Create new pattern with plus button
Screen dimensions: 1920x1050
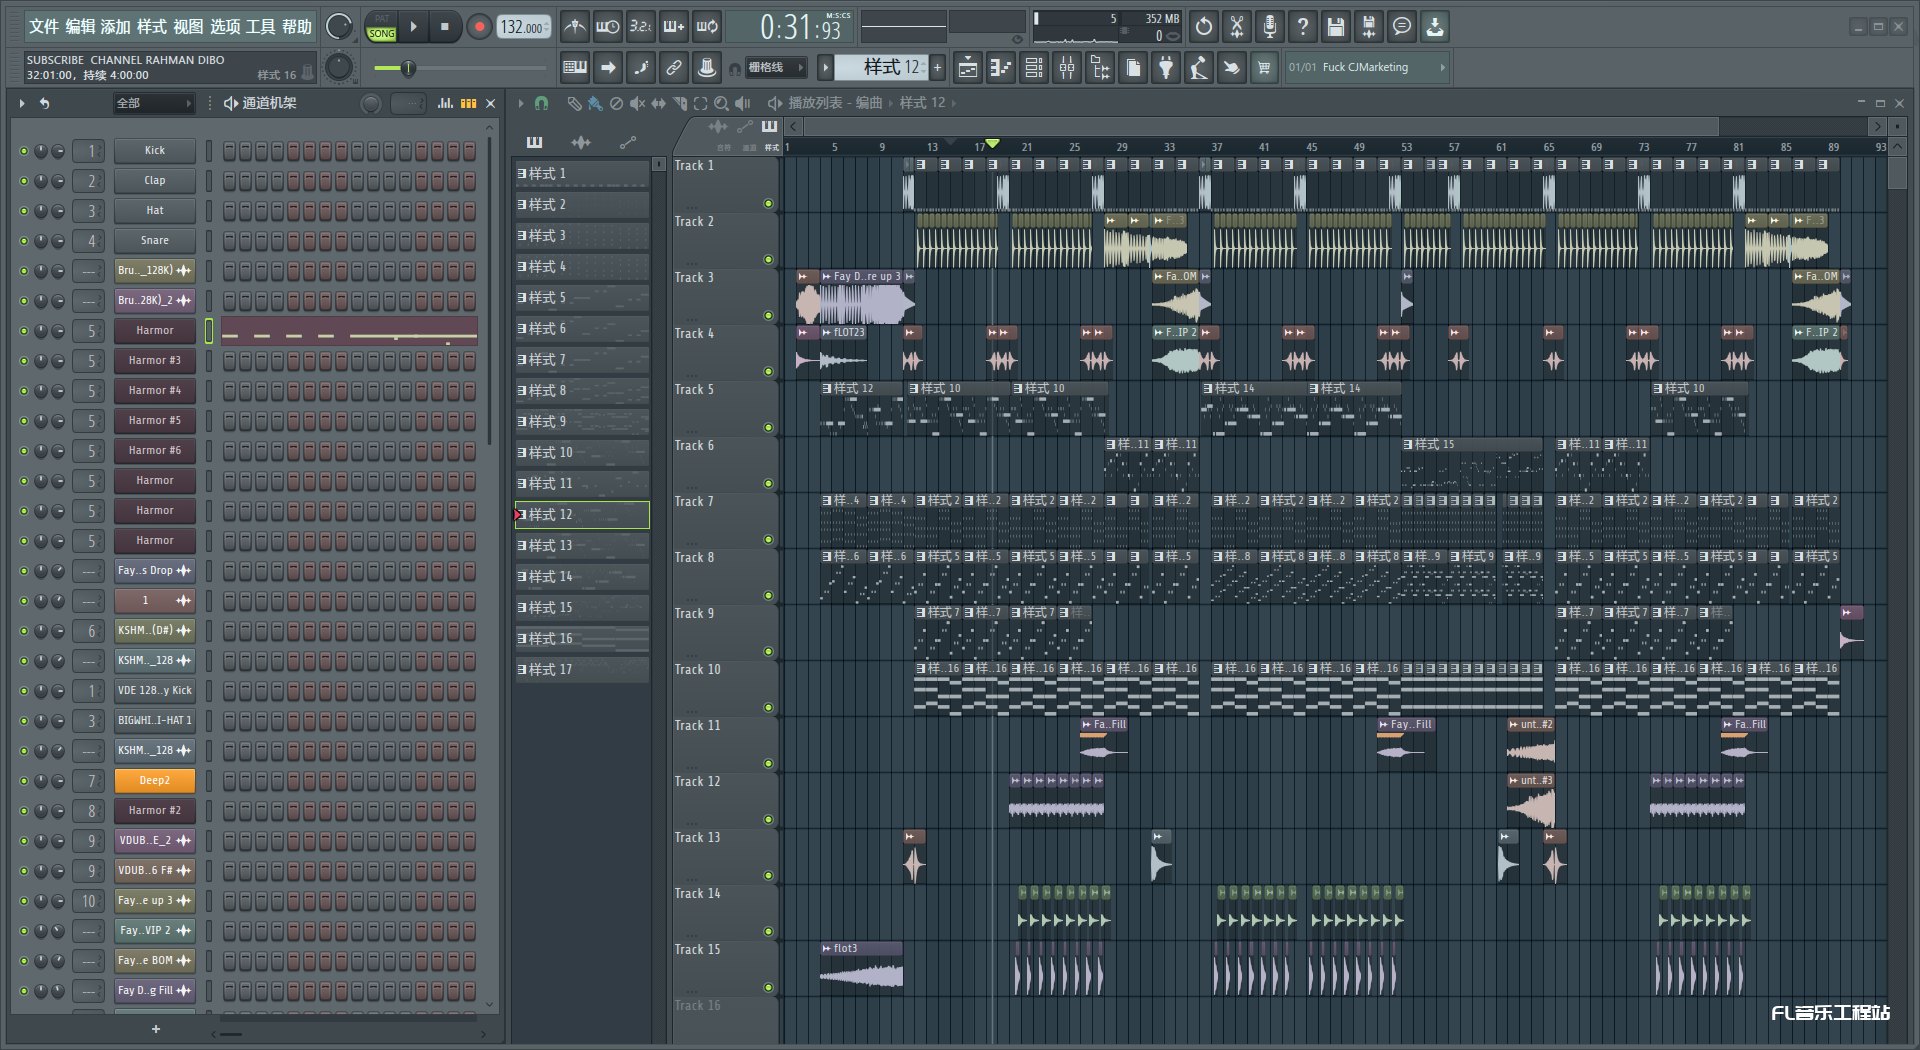(x=937, y=68)
